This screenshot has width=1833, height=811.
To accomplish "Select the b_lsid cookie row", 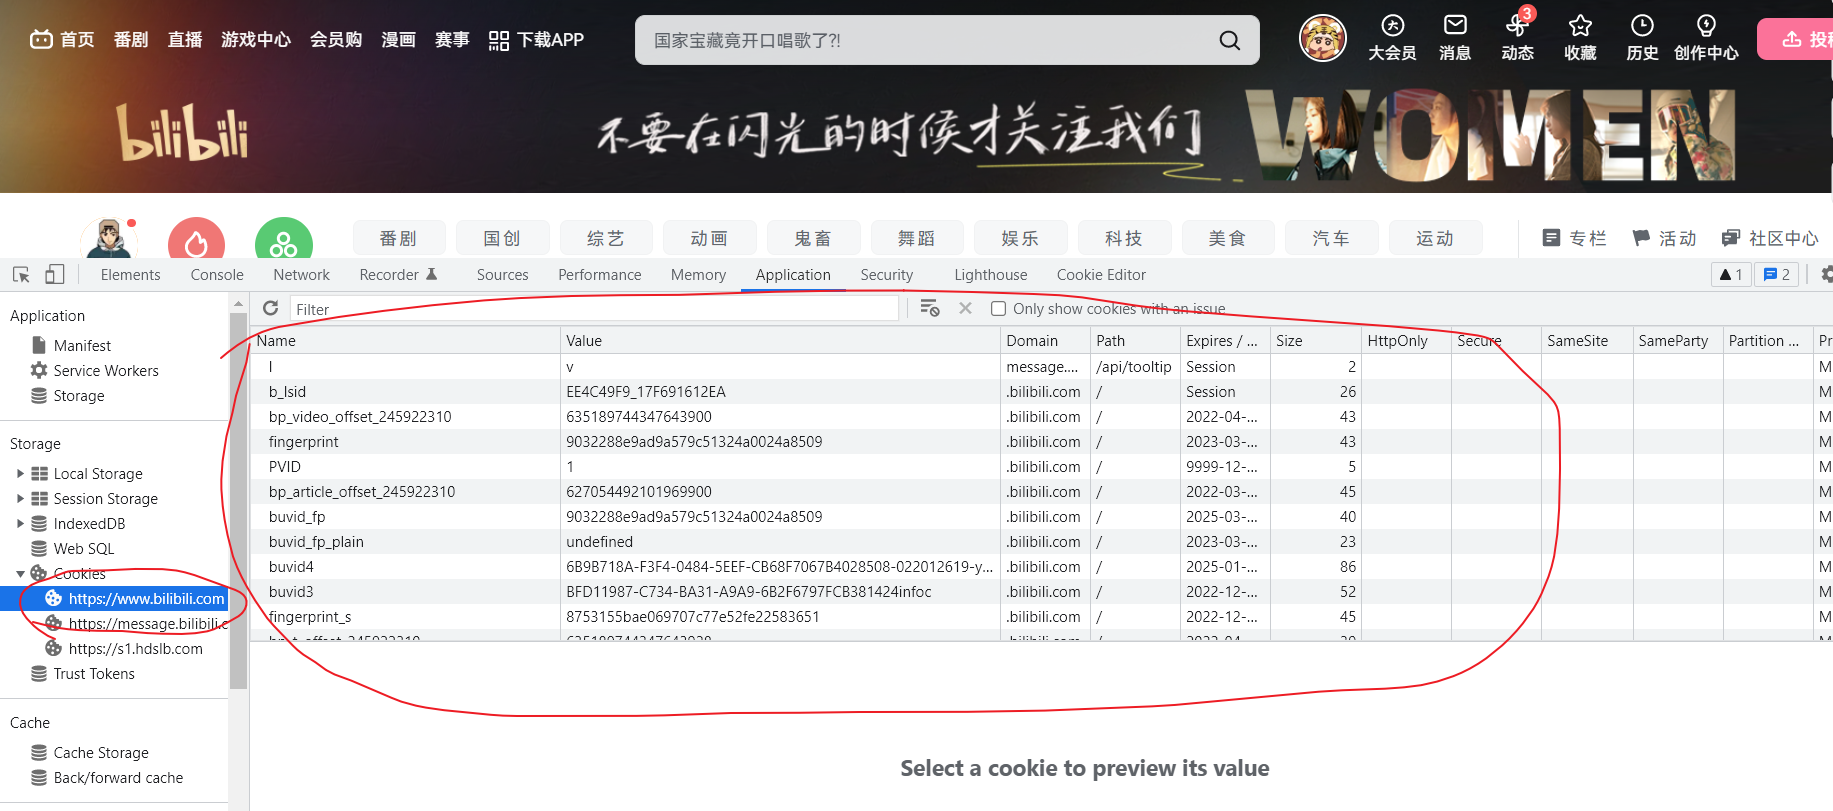I will 1040,391.
